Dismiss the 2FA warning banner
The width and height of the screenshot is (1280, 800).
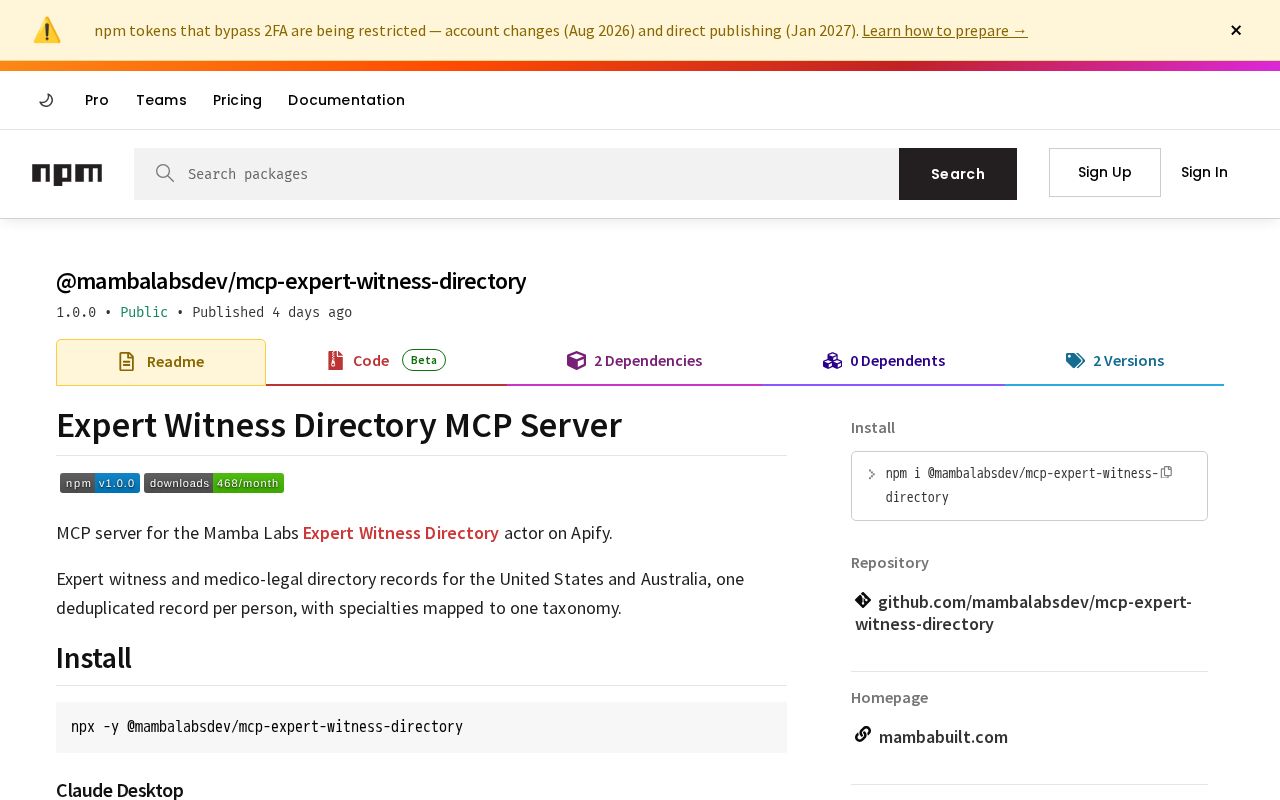(x=1236, y=30)
